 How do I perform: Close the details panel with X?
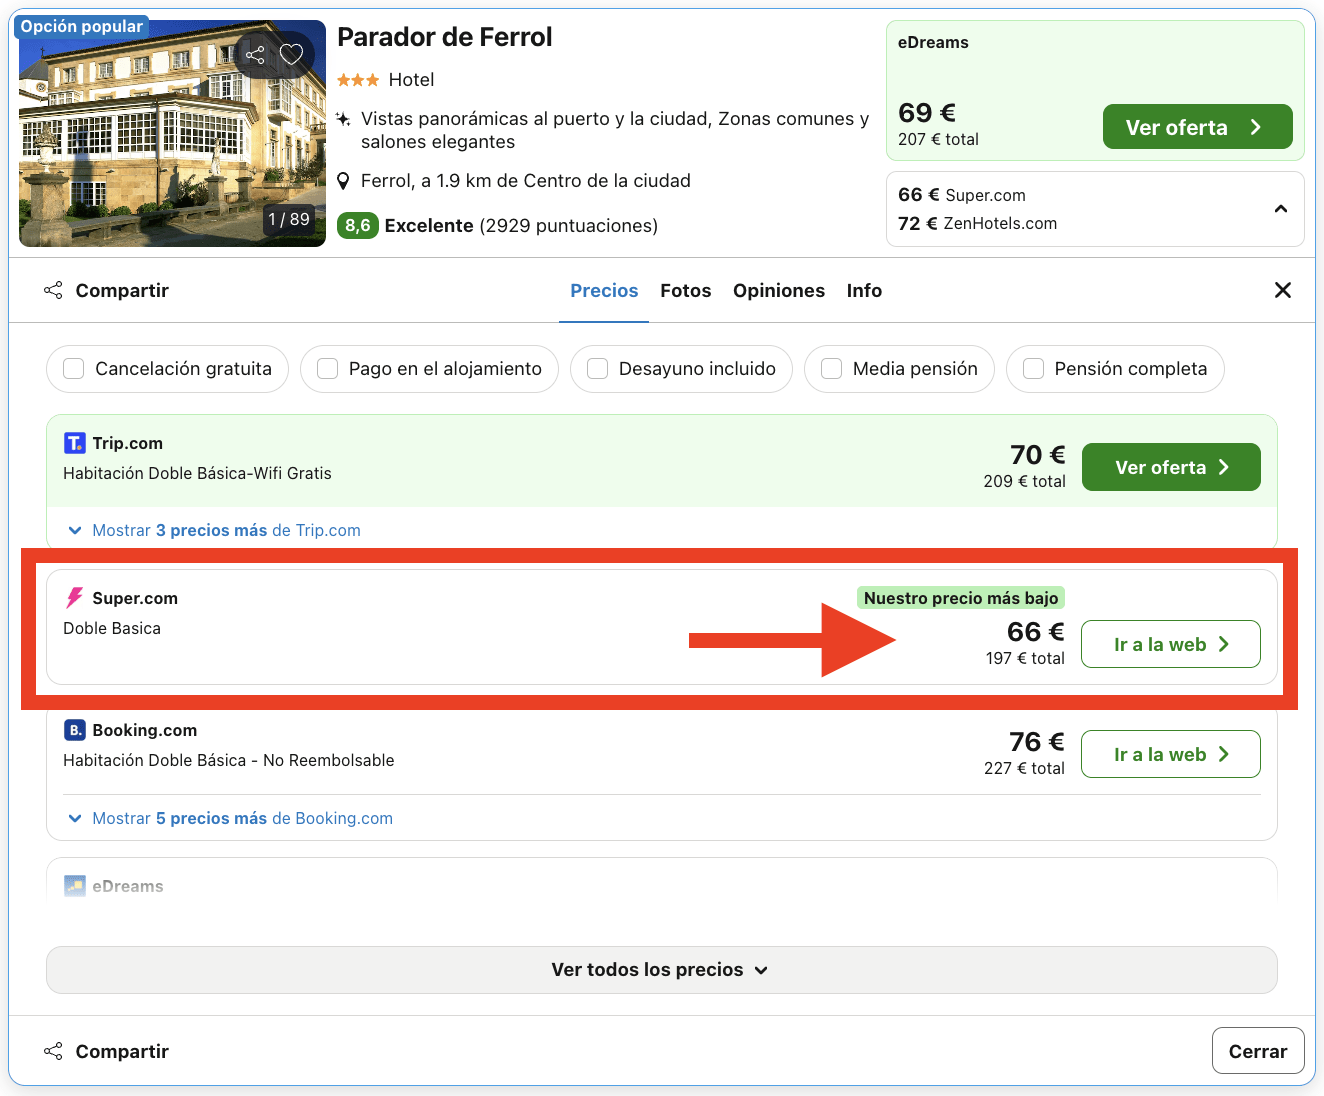[x=1283, y=290]
